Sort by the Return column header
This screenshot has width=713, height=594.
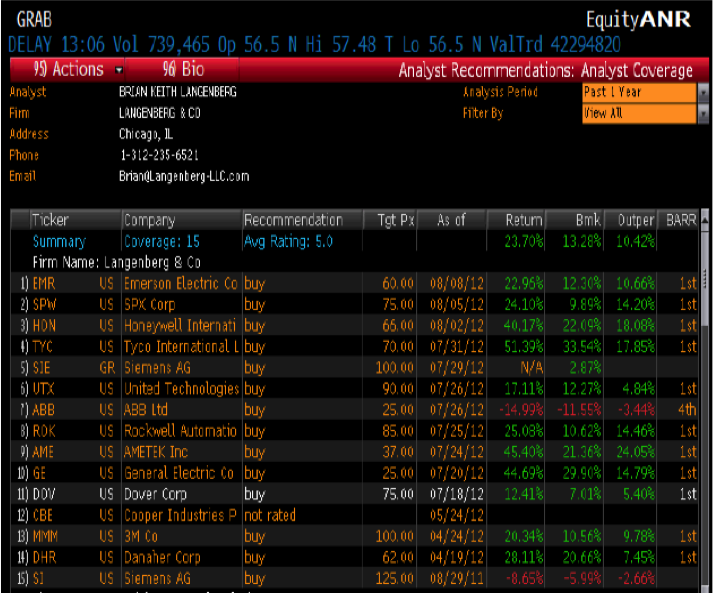tap(516, 220)
